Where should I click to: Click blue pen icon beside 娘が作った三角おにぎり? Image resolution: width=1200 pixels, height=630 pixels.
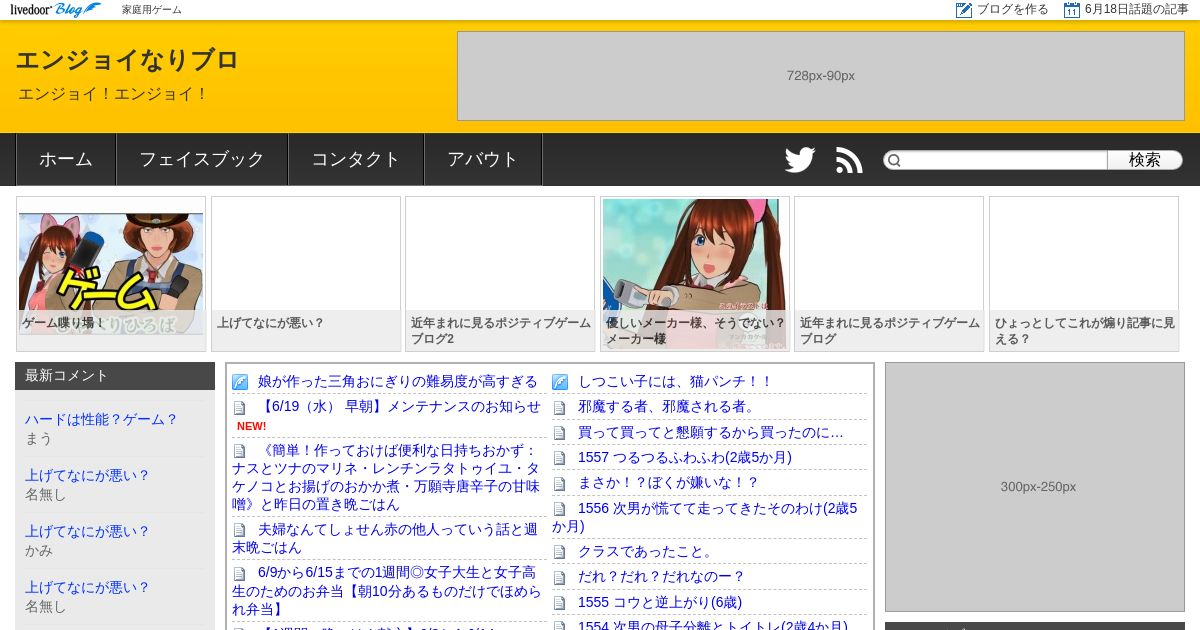[x=240, y=382]
